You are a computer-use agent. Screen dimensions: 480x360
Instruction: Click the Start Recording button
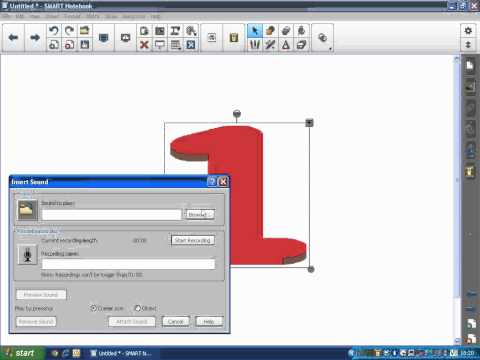click(193, 240)
